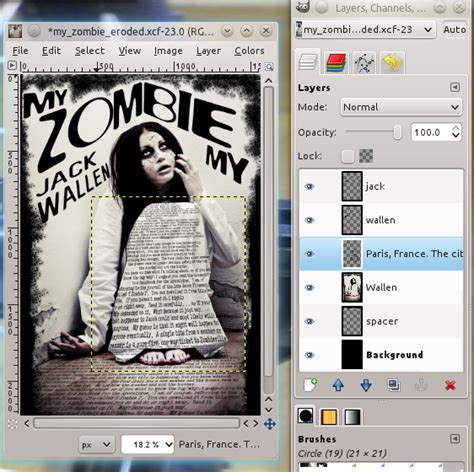Viewport: 474px width, 472px height.
Task: Select the spacer layer name
Action: coord(382,321)
